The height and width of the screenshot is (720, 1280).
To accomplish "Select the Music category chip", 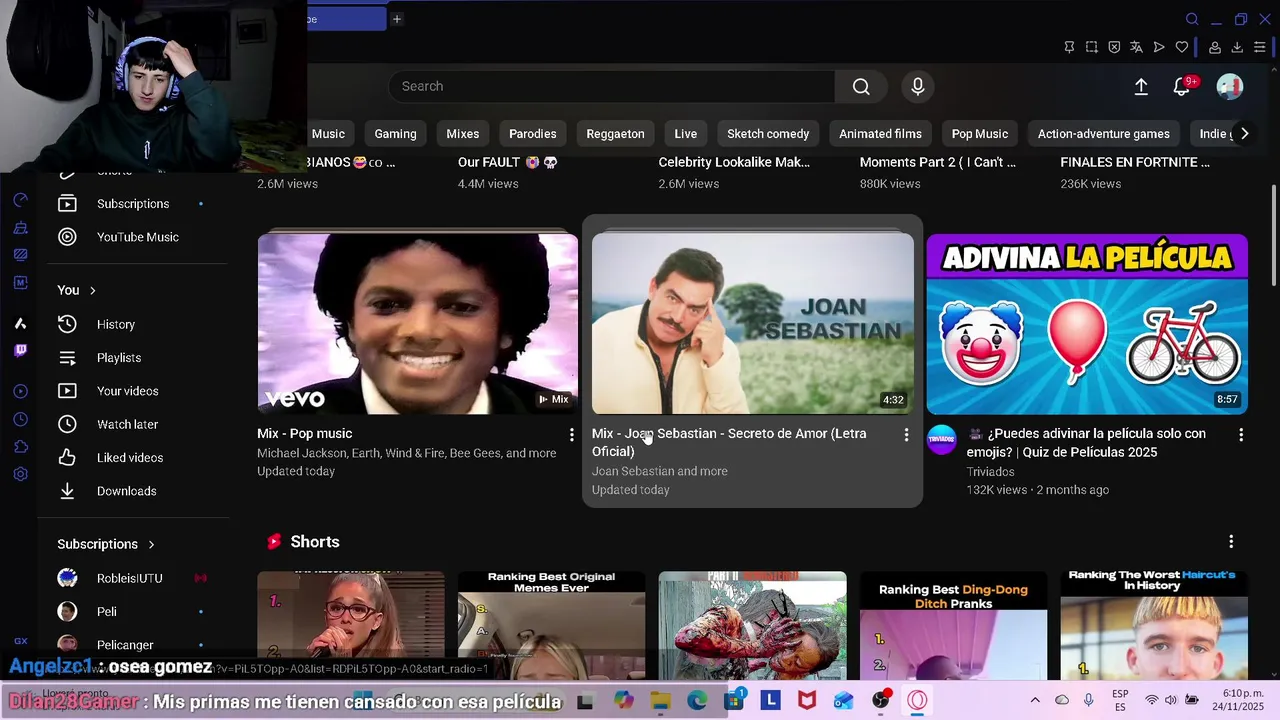I will click(x=328, y=134).
